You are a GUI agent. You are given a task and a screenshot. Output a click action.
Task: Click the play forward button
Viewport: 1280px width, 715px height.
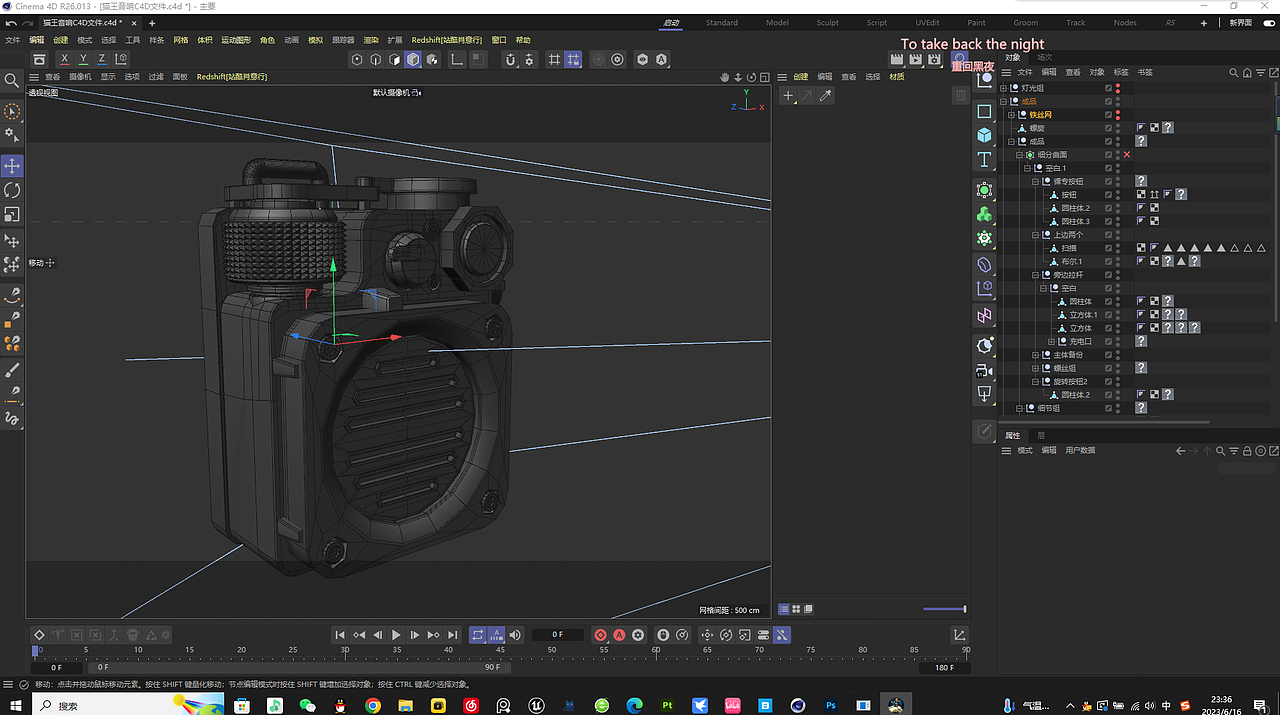pyautogui.click(x=396, y=635)
